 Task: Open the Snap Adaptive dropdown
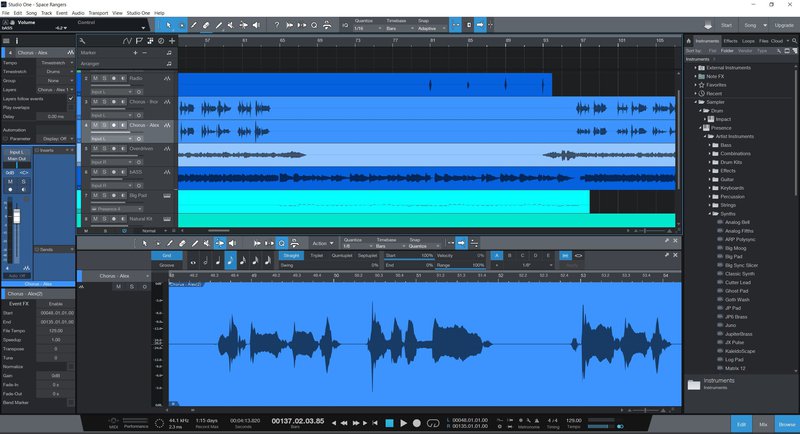(x=431, y=29)
